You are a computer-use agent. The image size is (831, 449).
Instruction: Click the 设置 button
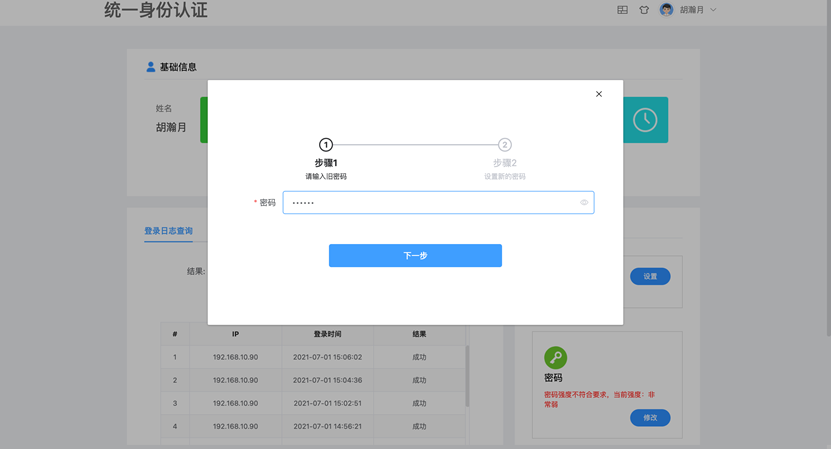[x=650, y=276]
